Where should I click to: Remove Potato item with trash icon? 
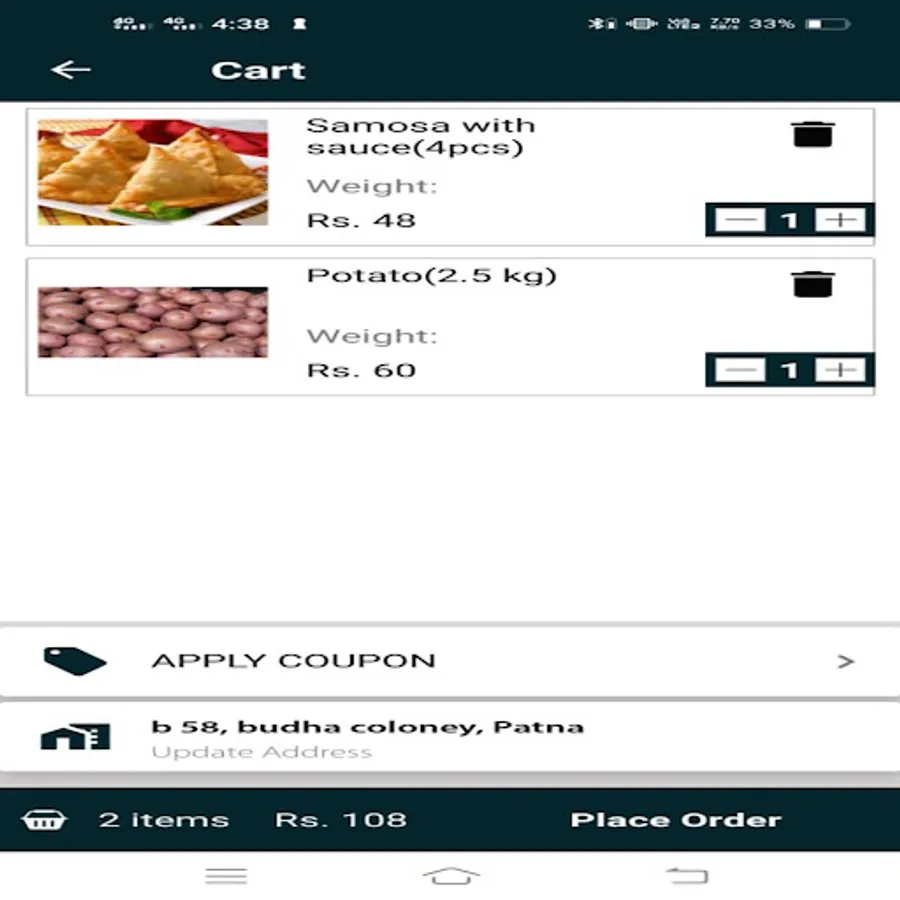[x=812, y=284]
